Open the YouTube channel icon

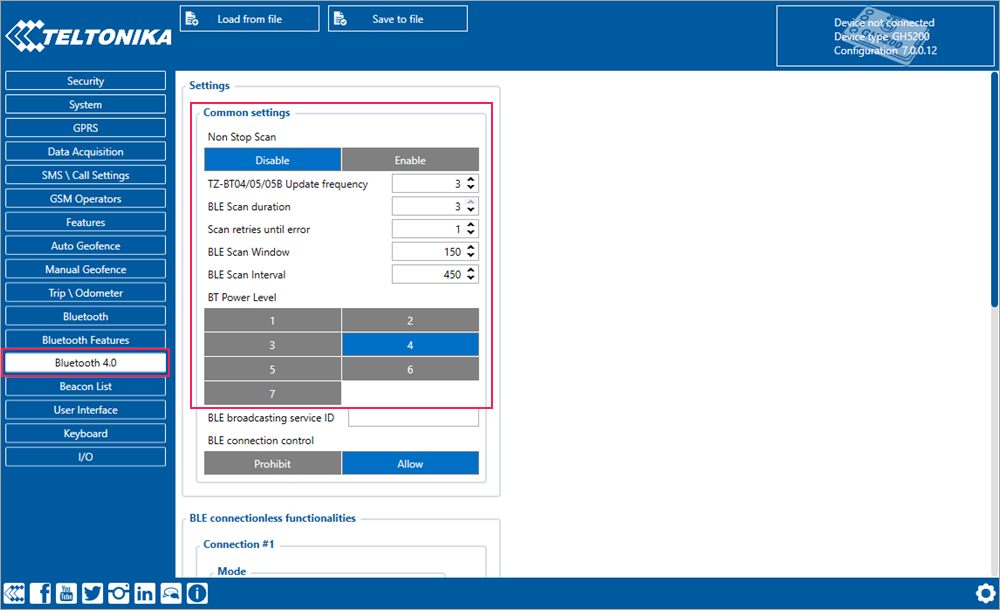tap(67, 593)
